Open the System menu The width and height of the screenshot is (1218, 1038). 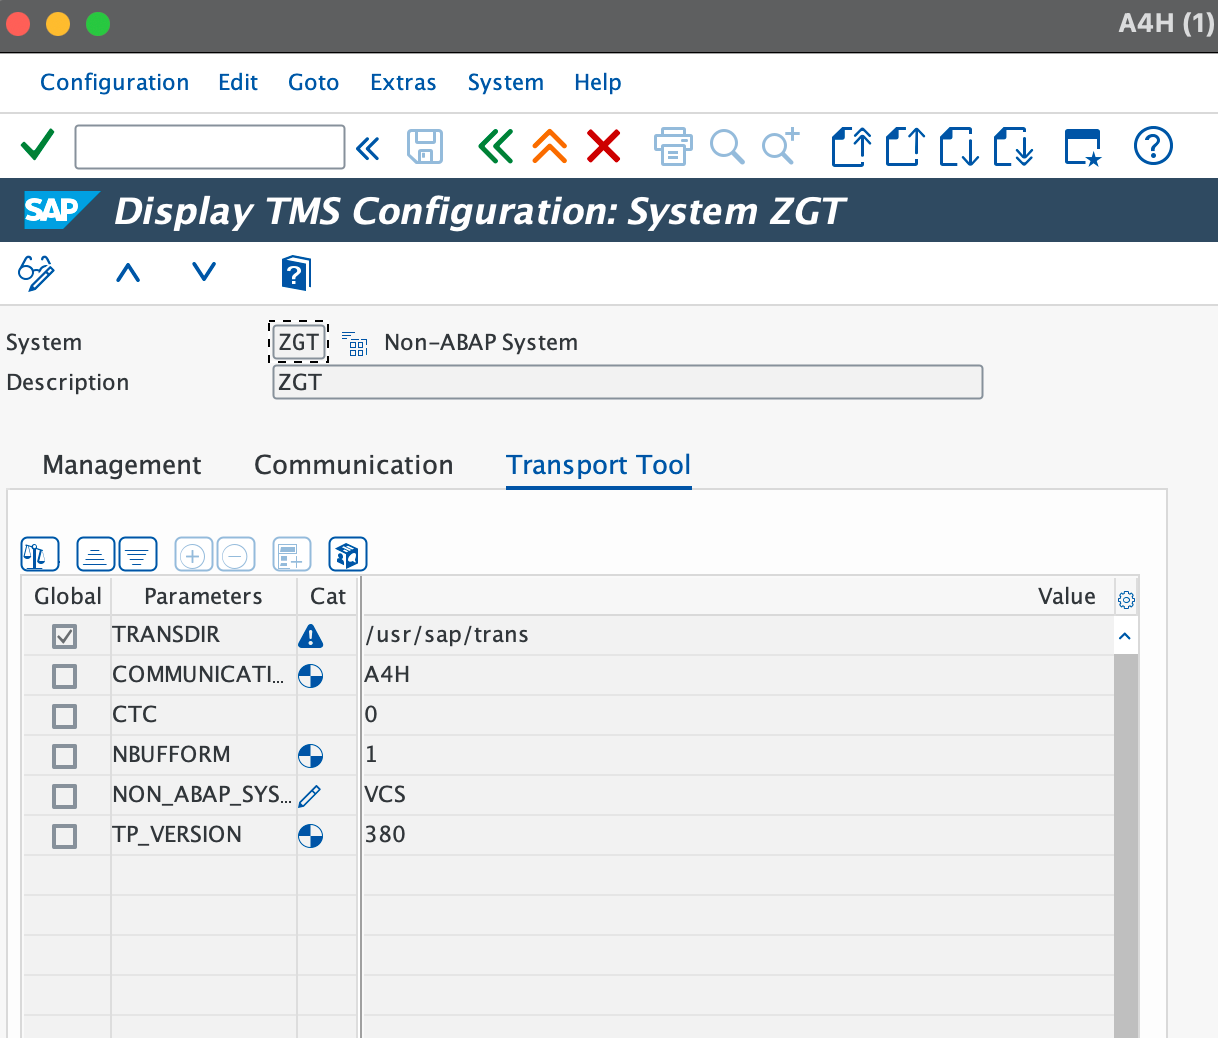(x=506, y=82)
